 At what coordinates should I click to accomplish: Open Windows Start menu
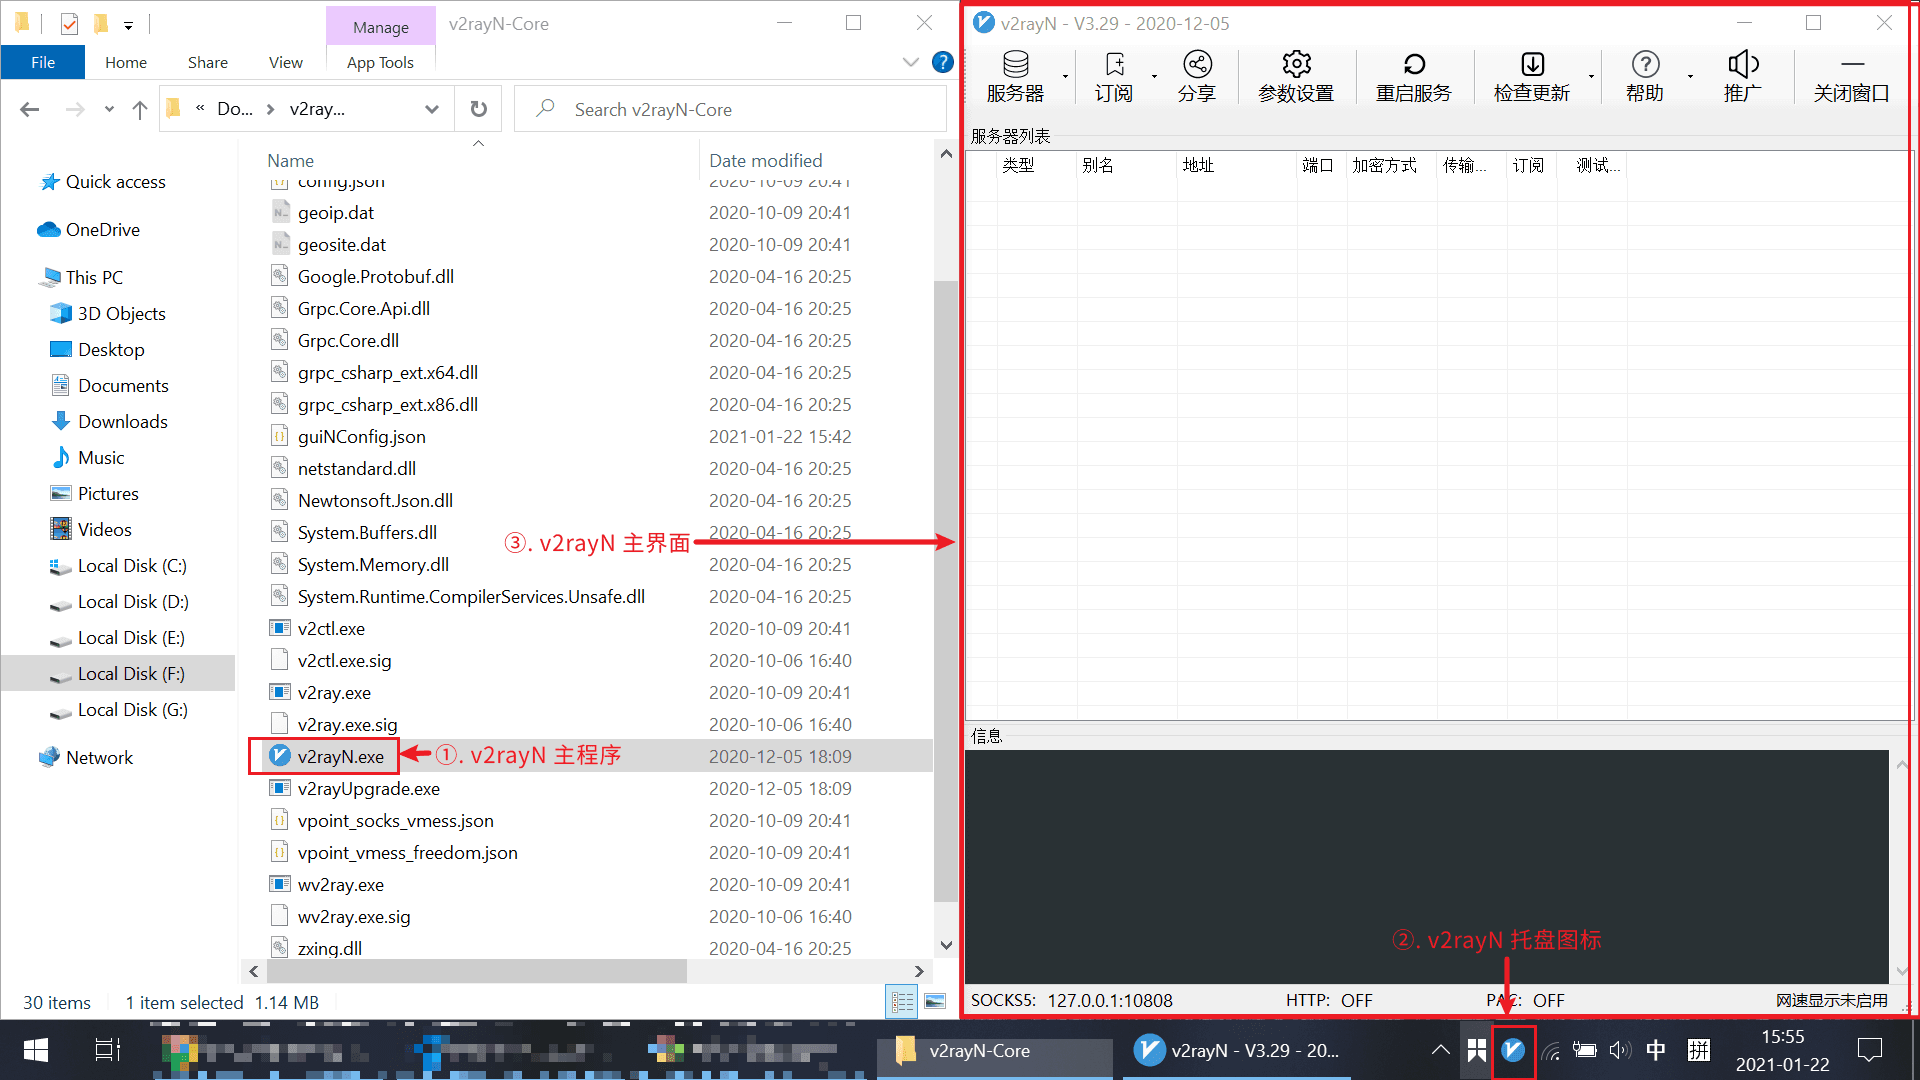tap(36, 1050)
